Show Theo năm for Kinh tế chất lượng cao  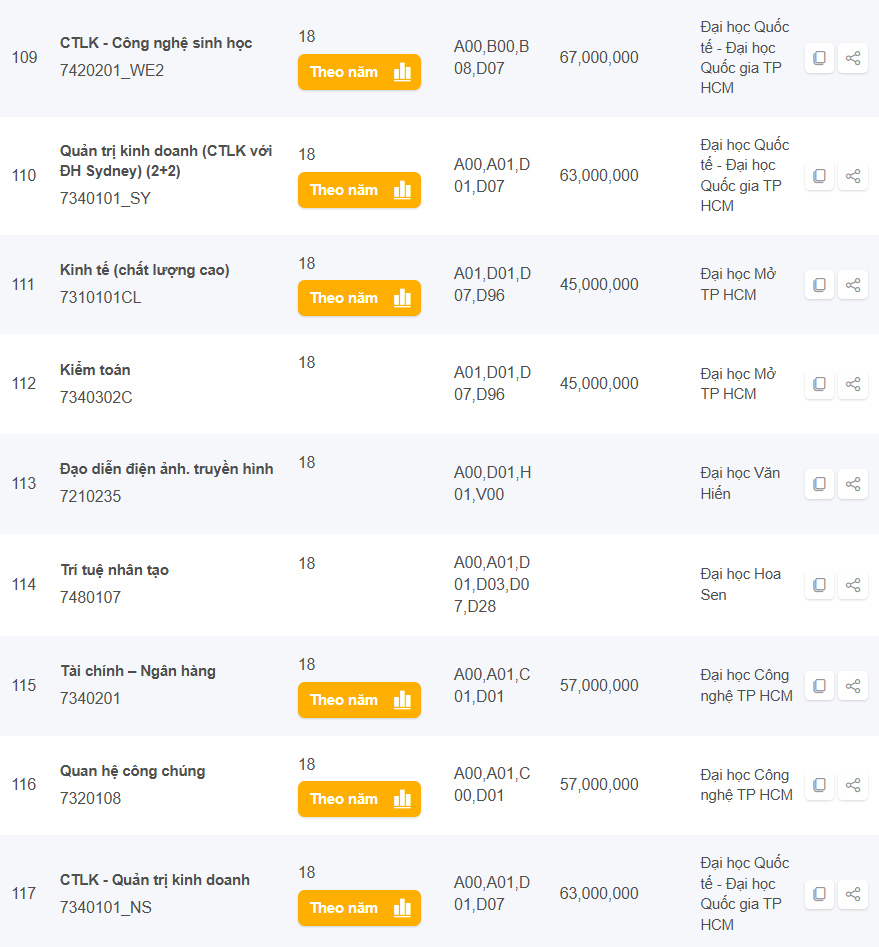pyautogui.click(x=359, y=298)
